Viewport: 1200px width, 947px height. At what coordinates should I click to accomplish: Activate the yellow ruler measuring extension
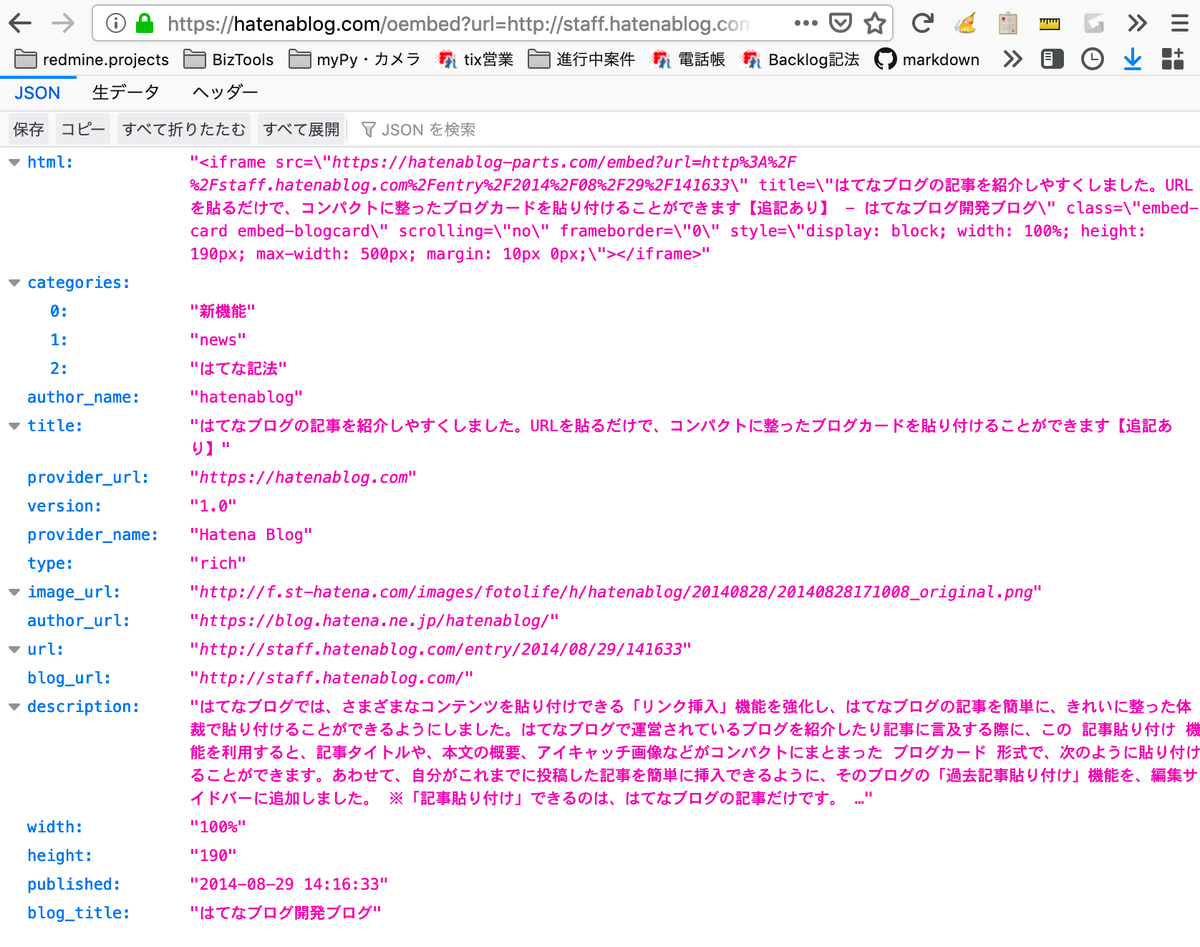pos(1050,23)
